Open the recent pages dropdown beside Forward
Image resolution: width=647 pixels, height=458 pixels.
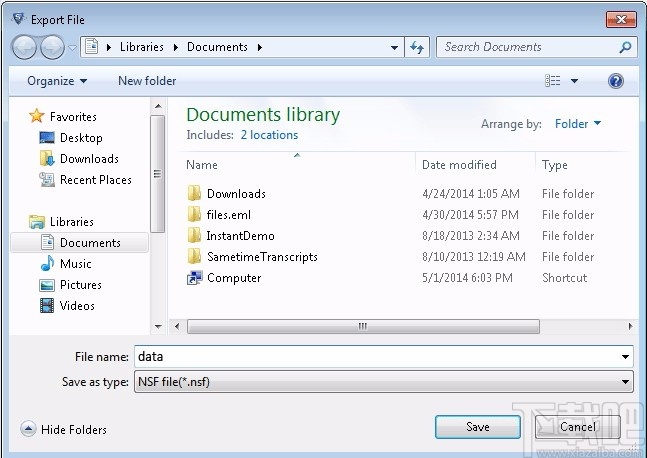click(x=72, y=48)
